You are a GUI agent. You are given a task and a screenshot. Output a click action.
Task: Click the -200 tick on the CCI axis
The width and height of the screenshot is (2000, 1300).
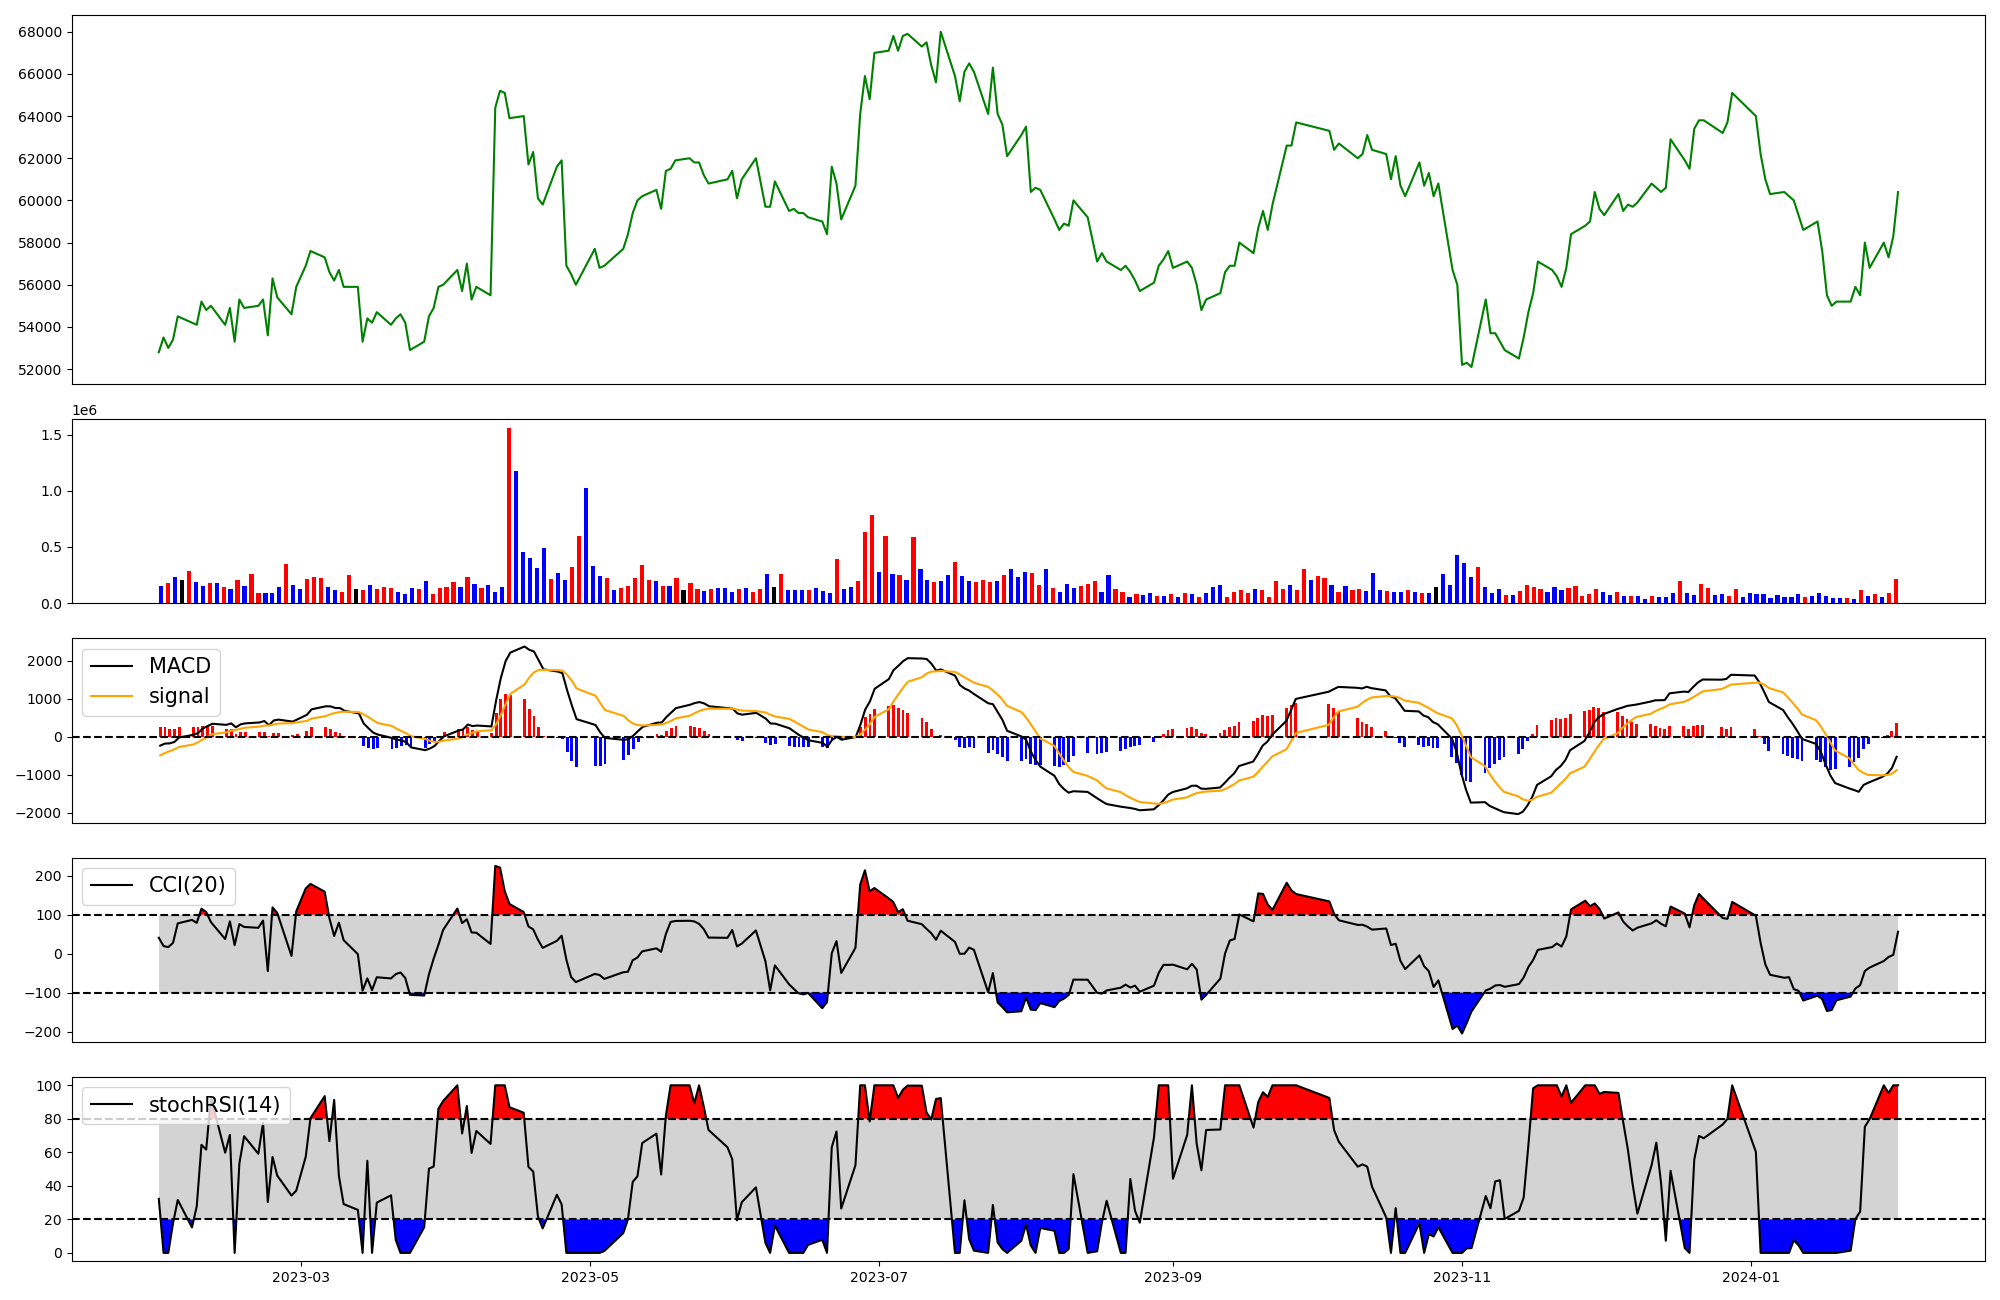click(x=41, y=1032)
